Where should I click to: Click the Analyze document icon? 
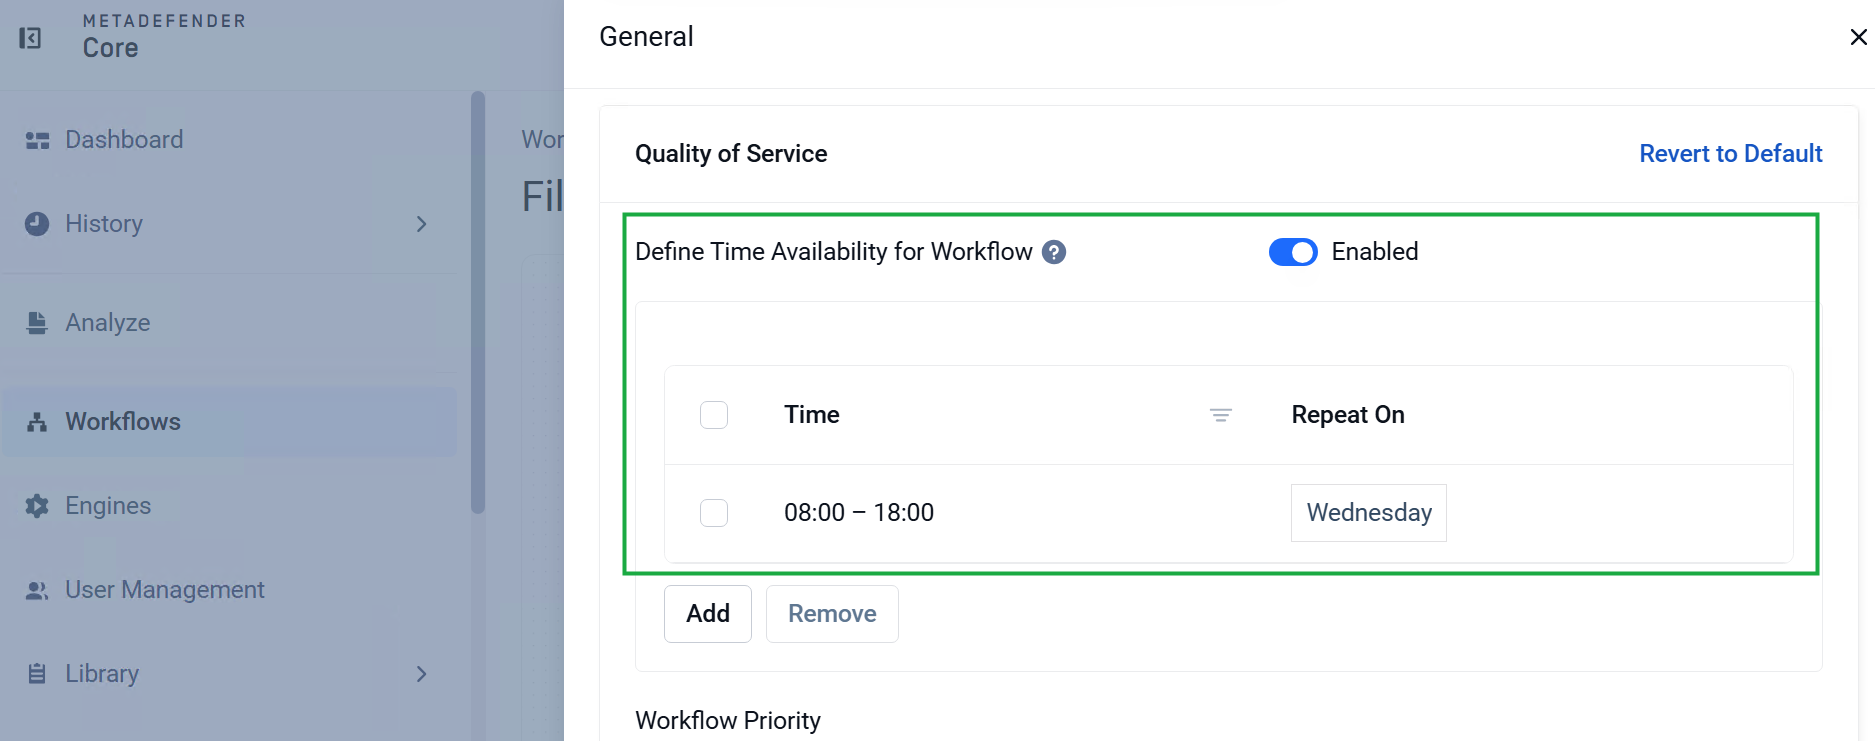click(x=37, y=323)
